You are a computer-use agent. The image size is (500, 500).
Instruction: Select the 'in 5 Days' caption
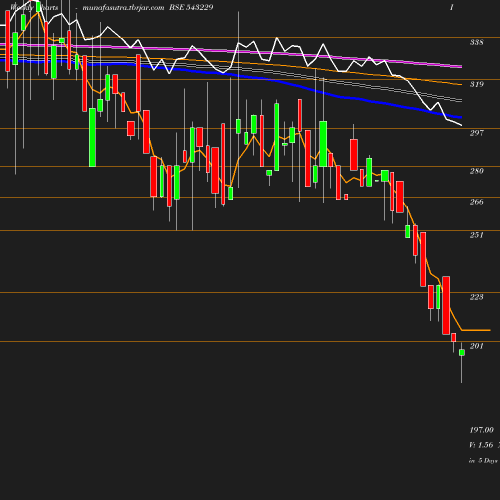pyautogui.click(x=483, y=461)
